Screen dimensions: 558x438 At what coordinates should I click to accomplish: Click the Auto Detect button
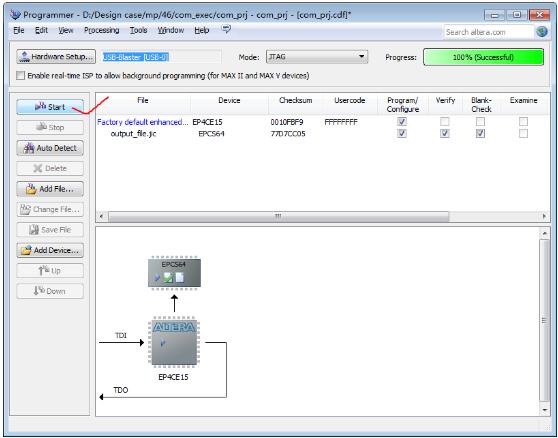pos(50,148)
